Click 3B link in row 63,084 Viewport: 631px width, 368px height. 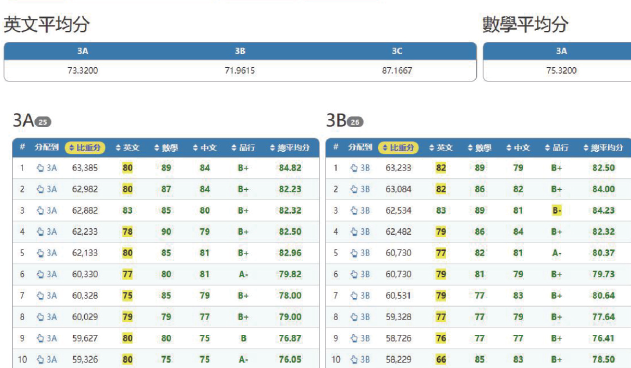[x=365, y=189]
